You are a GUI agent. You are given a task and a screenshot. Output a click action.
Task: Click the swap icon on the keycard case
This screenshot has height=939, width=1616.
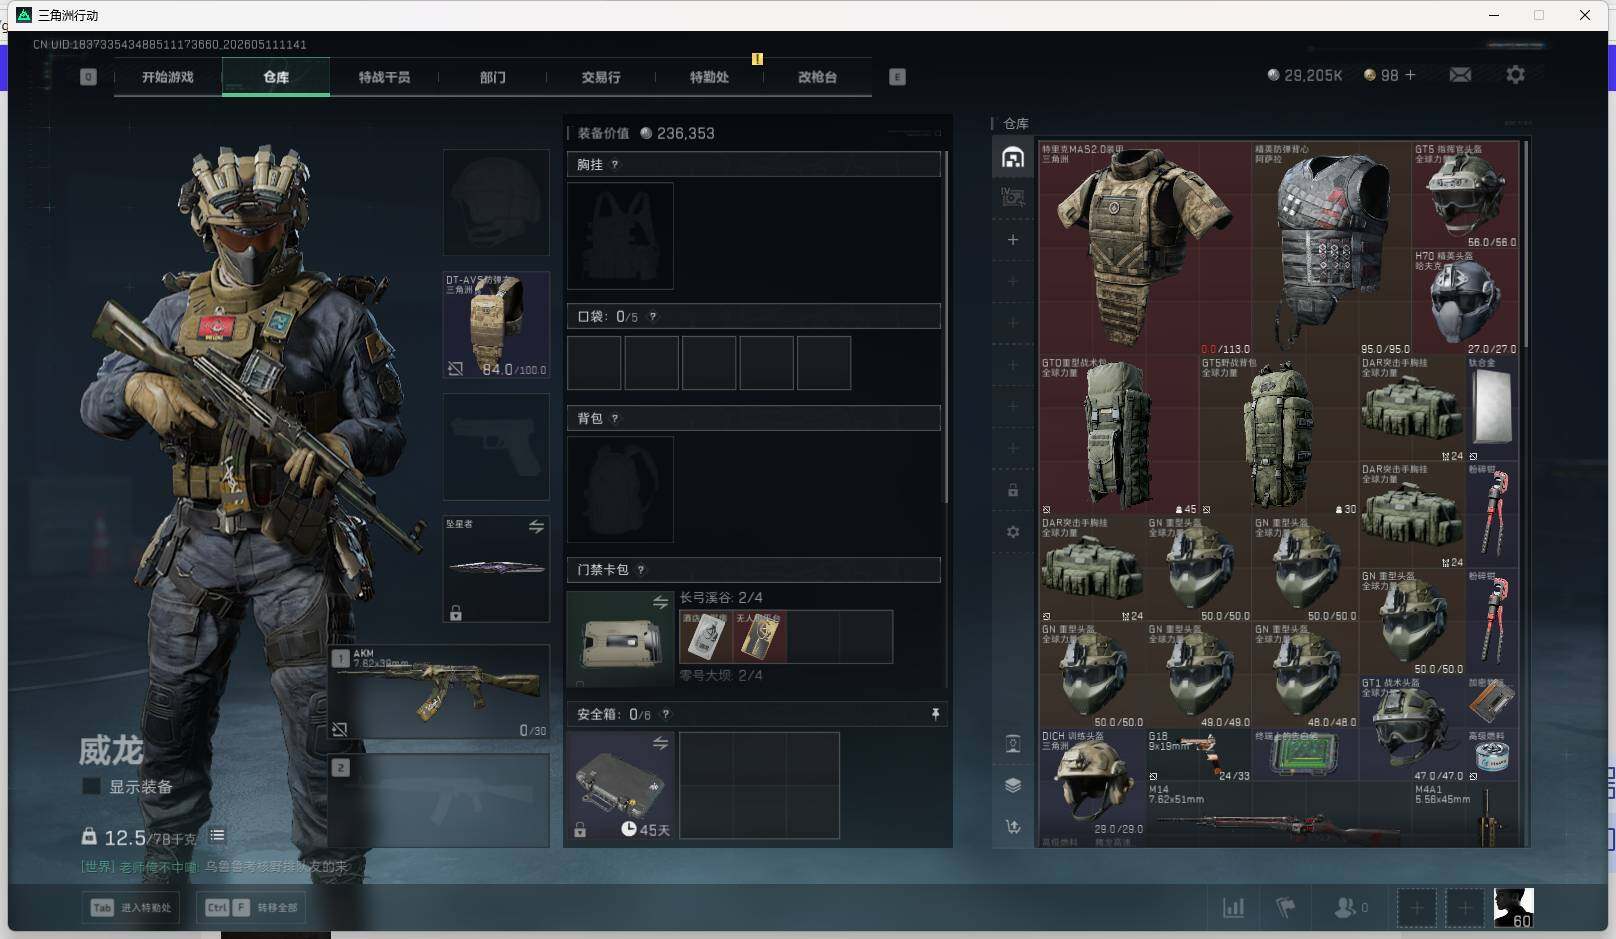(x=660, y=602)
